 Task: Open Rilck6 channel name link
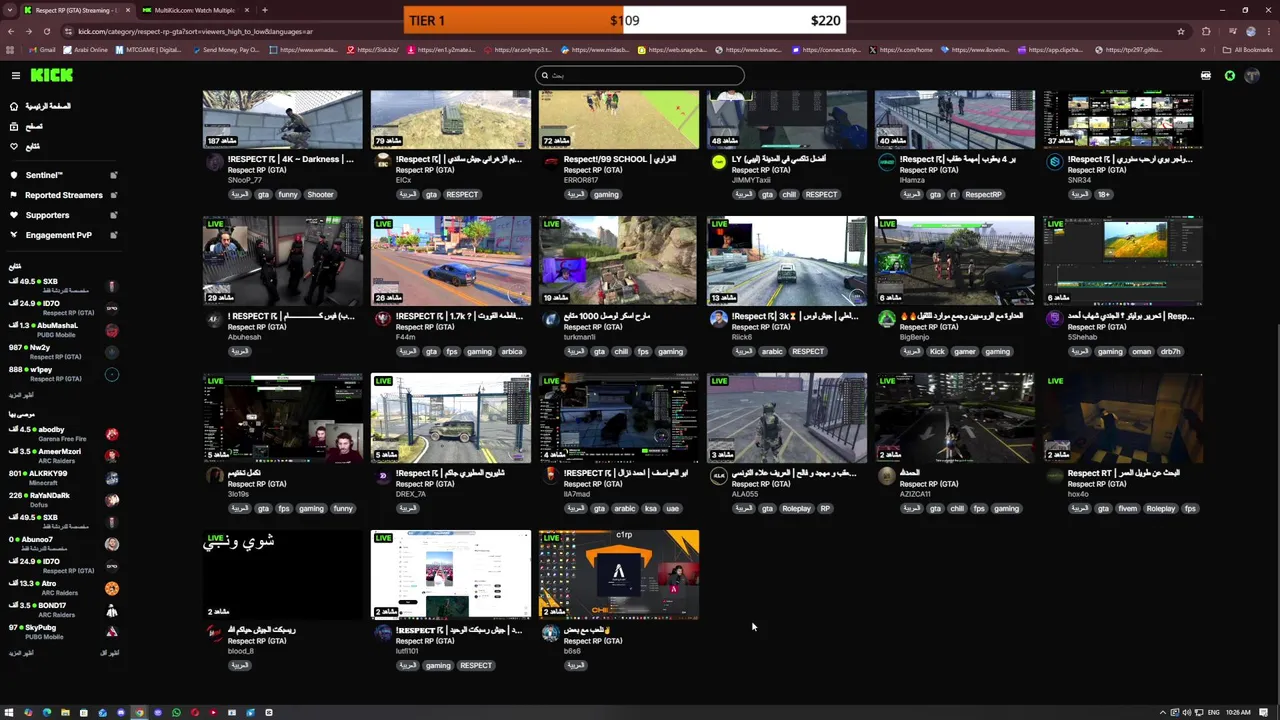pyautogui.click(x=742, y=337)
